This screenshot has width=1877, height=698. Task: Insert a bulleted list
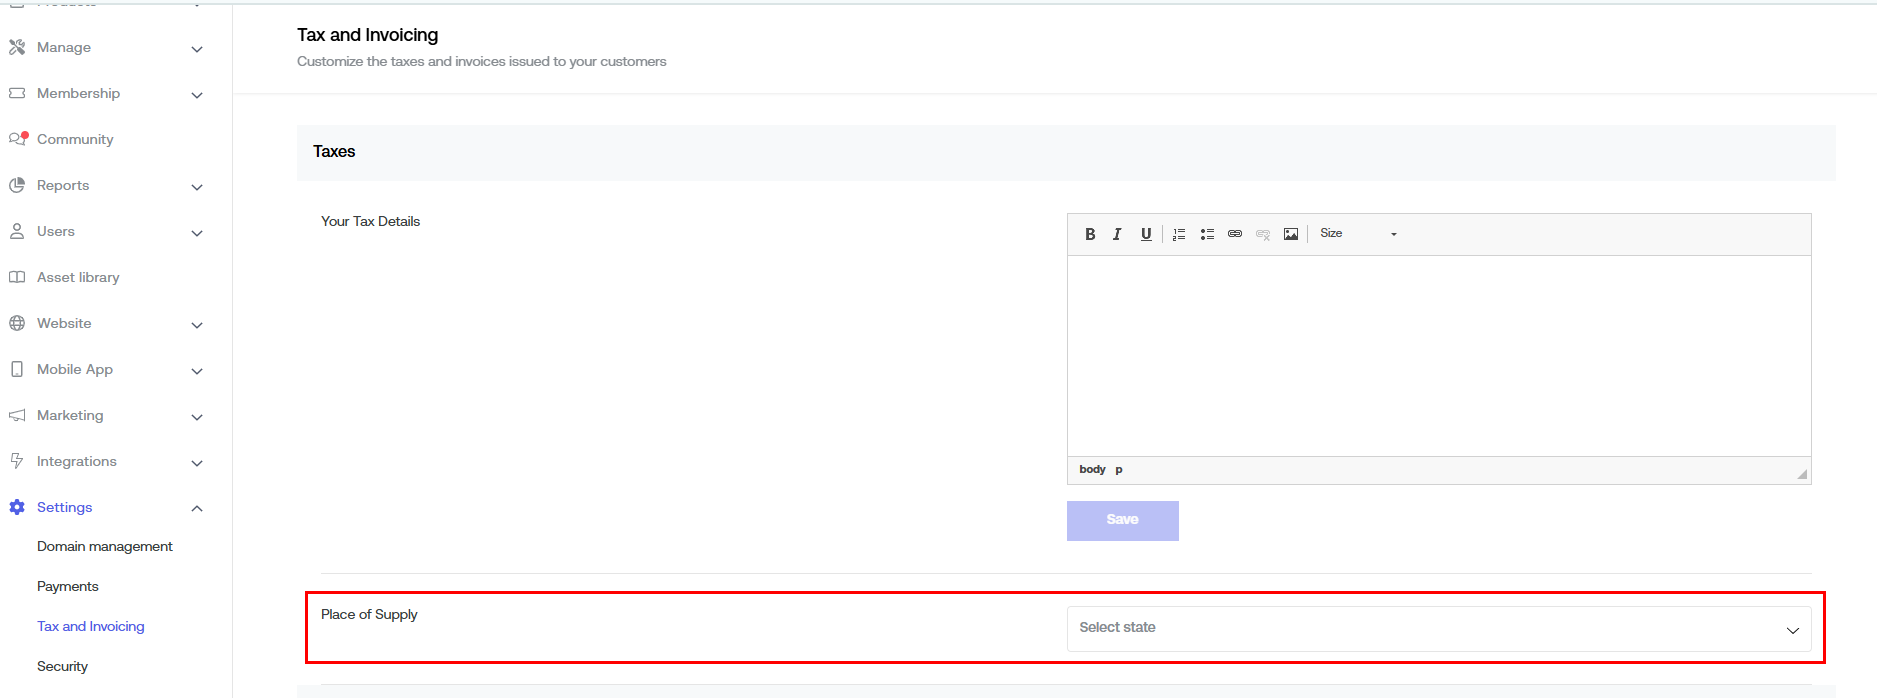click(x=1207, y=234)
